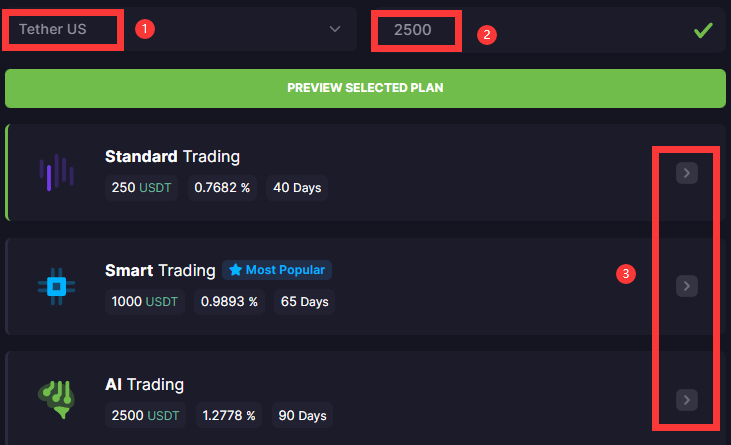Expand the Smart Trading plan chevron
The width and height of the screenshot is (731, 445).
pyautogui.click(x=687, y=286)
